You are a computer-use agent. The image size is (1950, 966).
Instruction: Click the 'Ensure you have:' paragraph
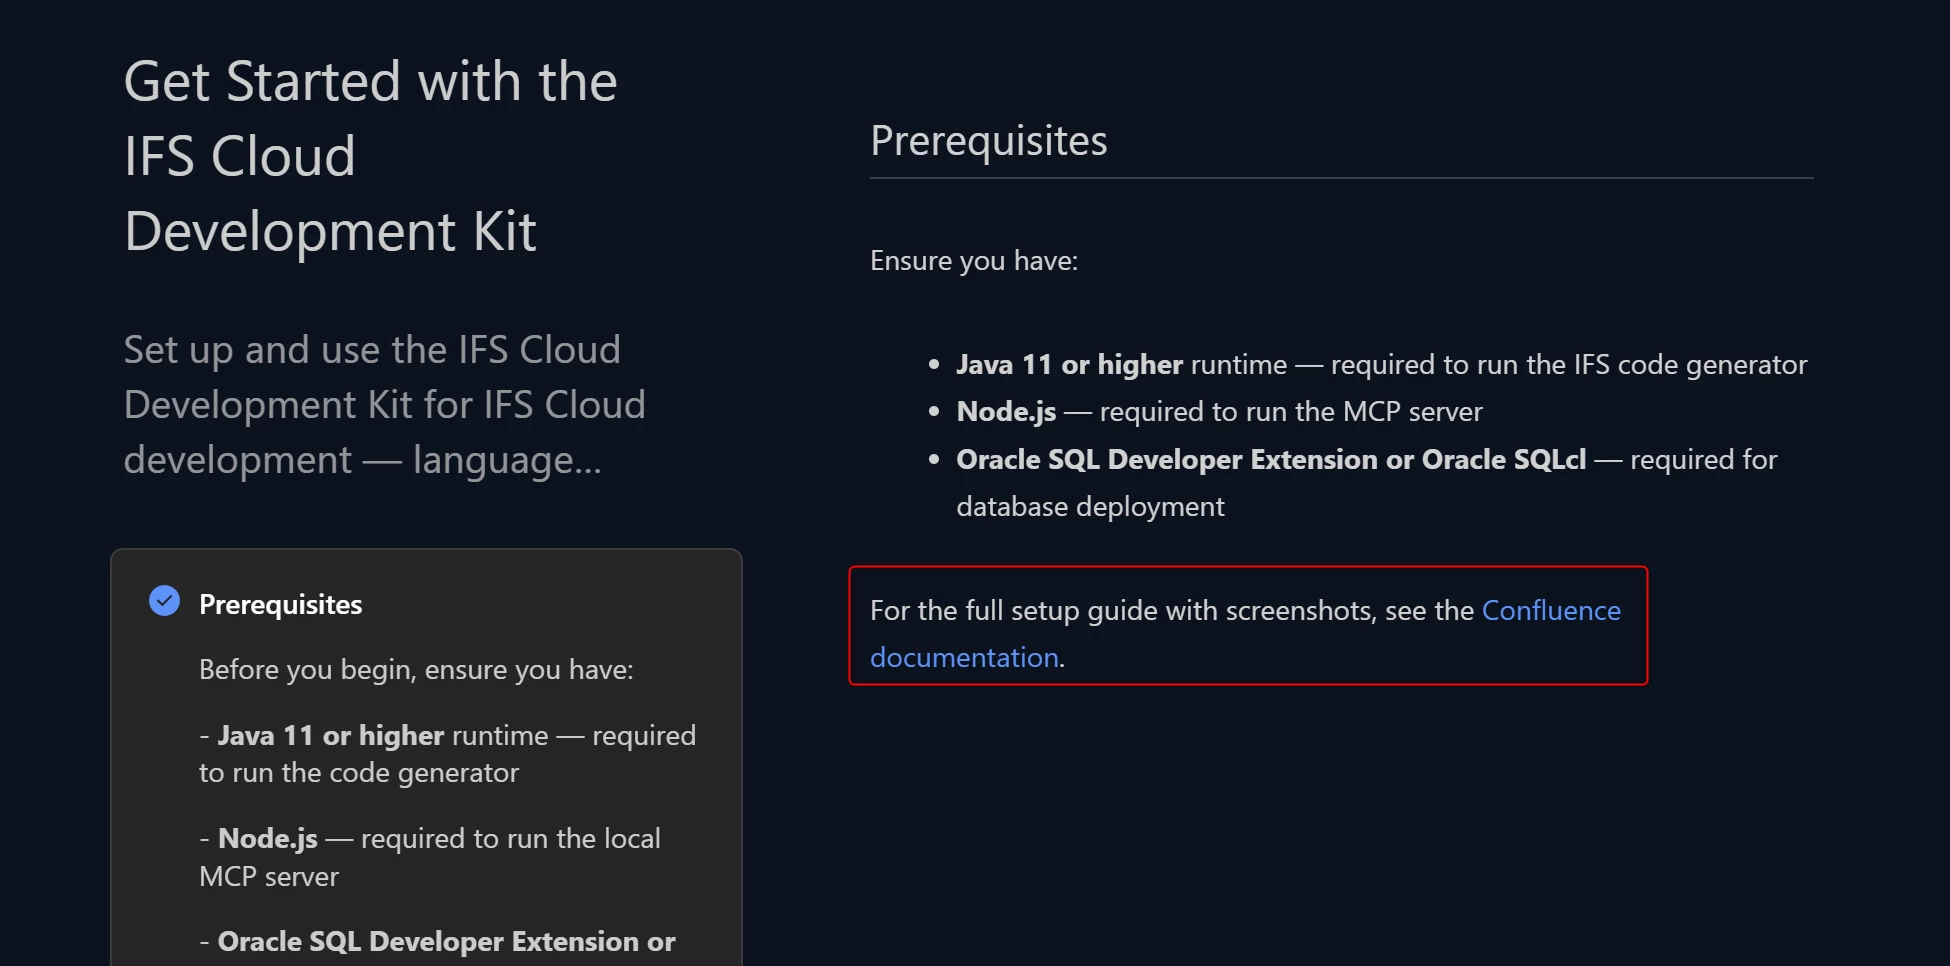point(974,260)
